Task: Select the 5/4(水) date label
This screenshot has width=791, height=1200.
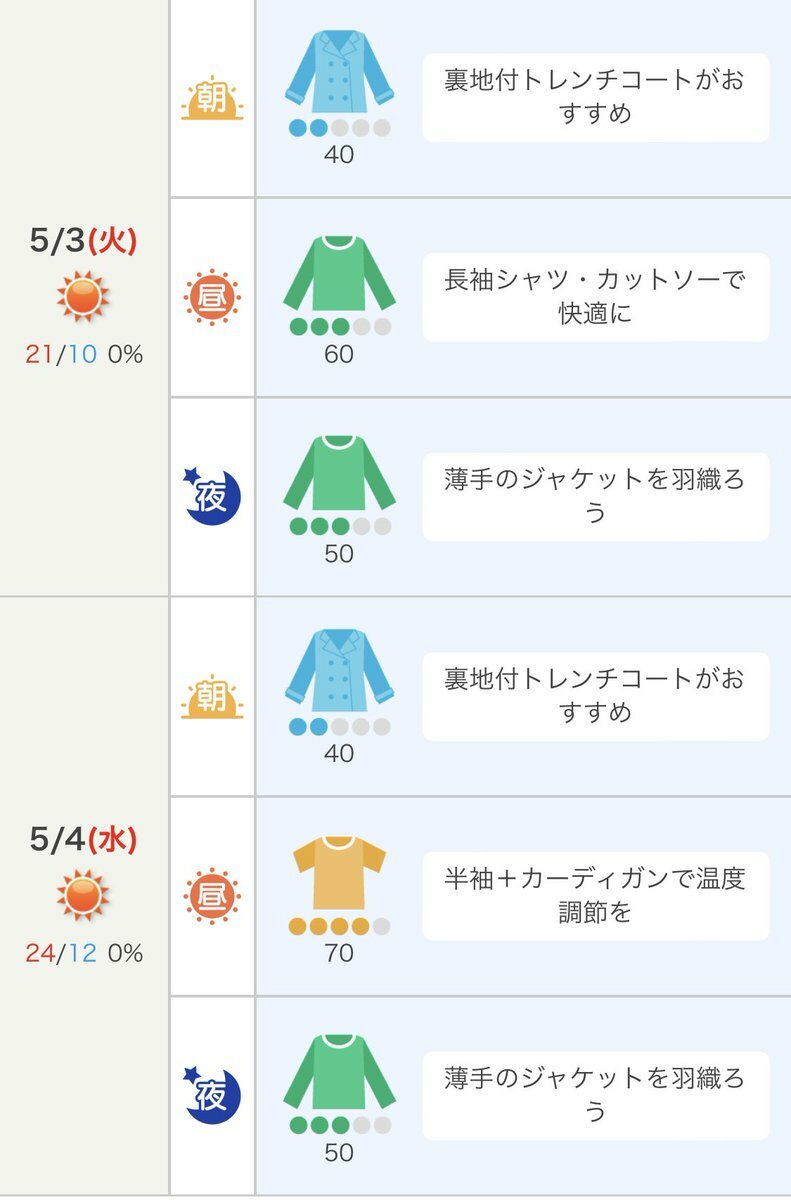Action: [x=83, y=840]
